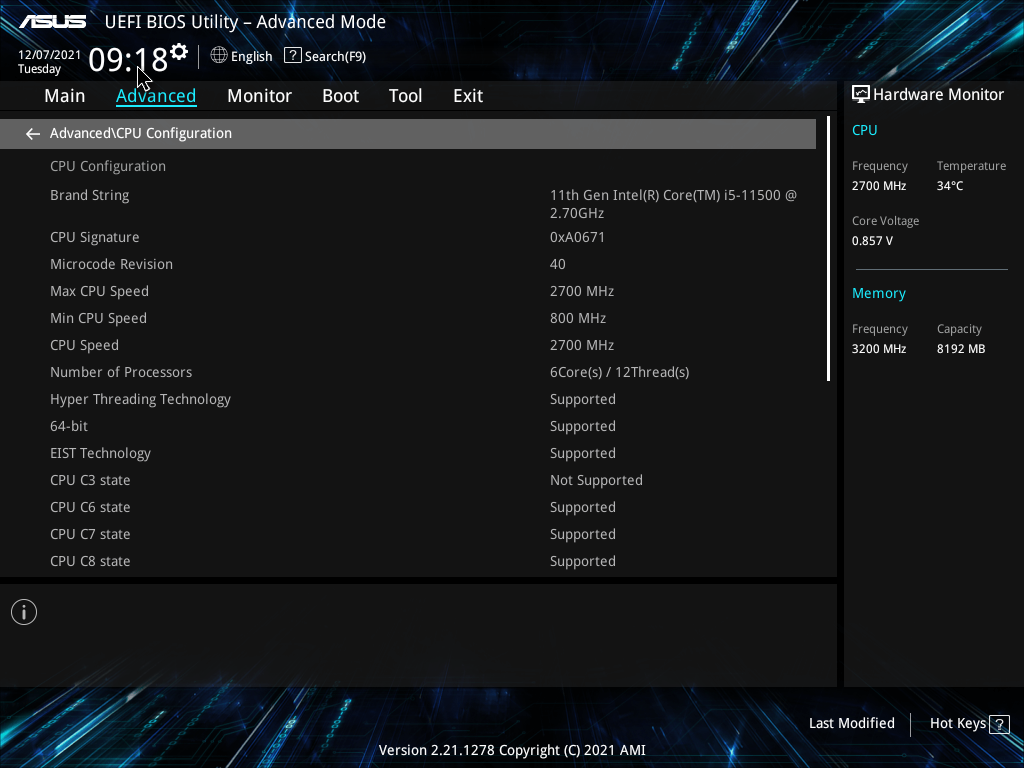Click the UEFI BIOS Utility title
Image resolution: width=1024 pixels, height=768 pixels.
(245, 22)
